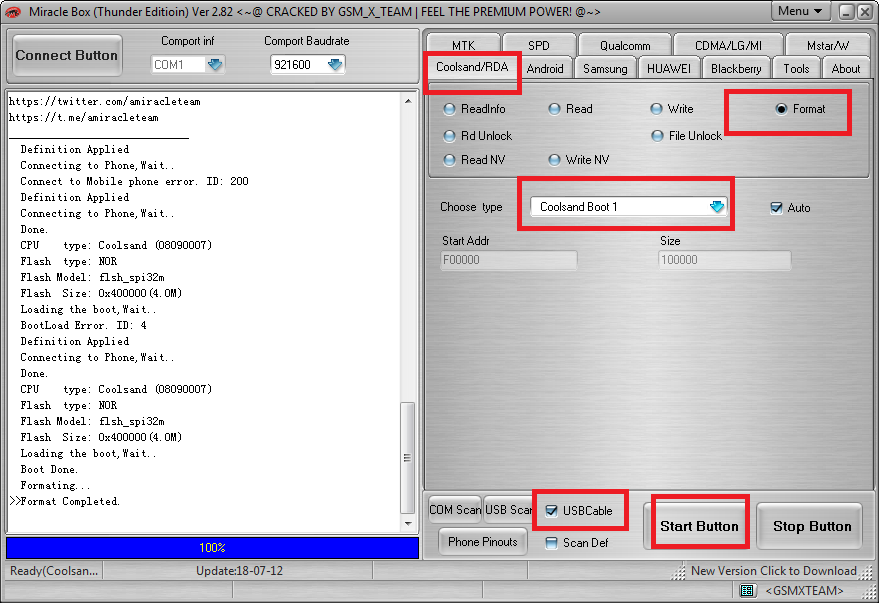The image size is (879, 603).
Task: Click the keyboard icon in the status bar
Action: click(746, 590)
